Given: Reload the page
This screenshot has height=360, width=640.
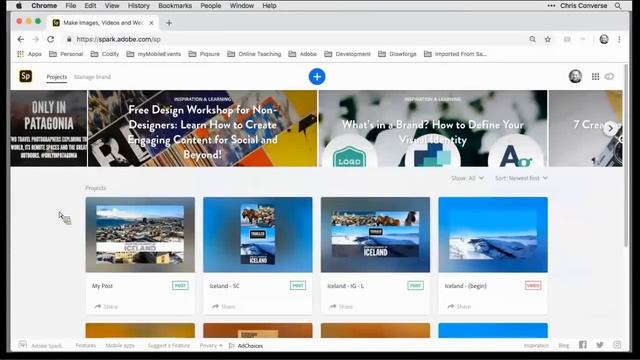Looking at the screenshot, I should (51, 39).
